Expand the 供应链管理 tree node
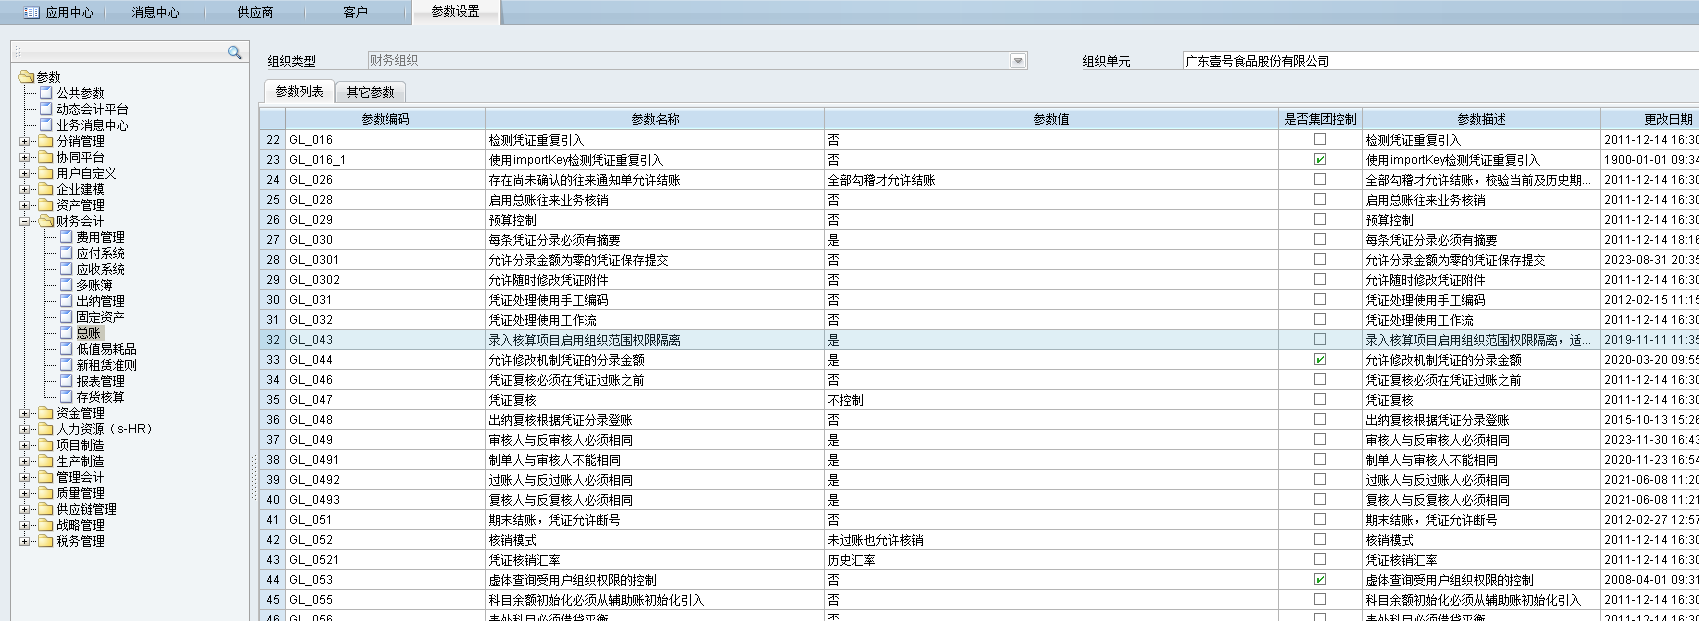 pyautogui.click(x=24, y=509)
